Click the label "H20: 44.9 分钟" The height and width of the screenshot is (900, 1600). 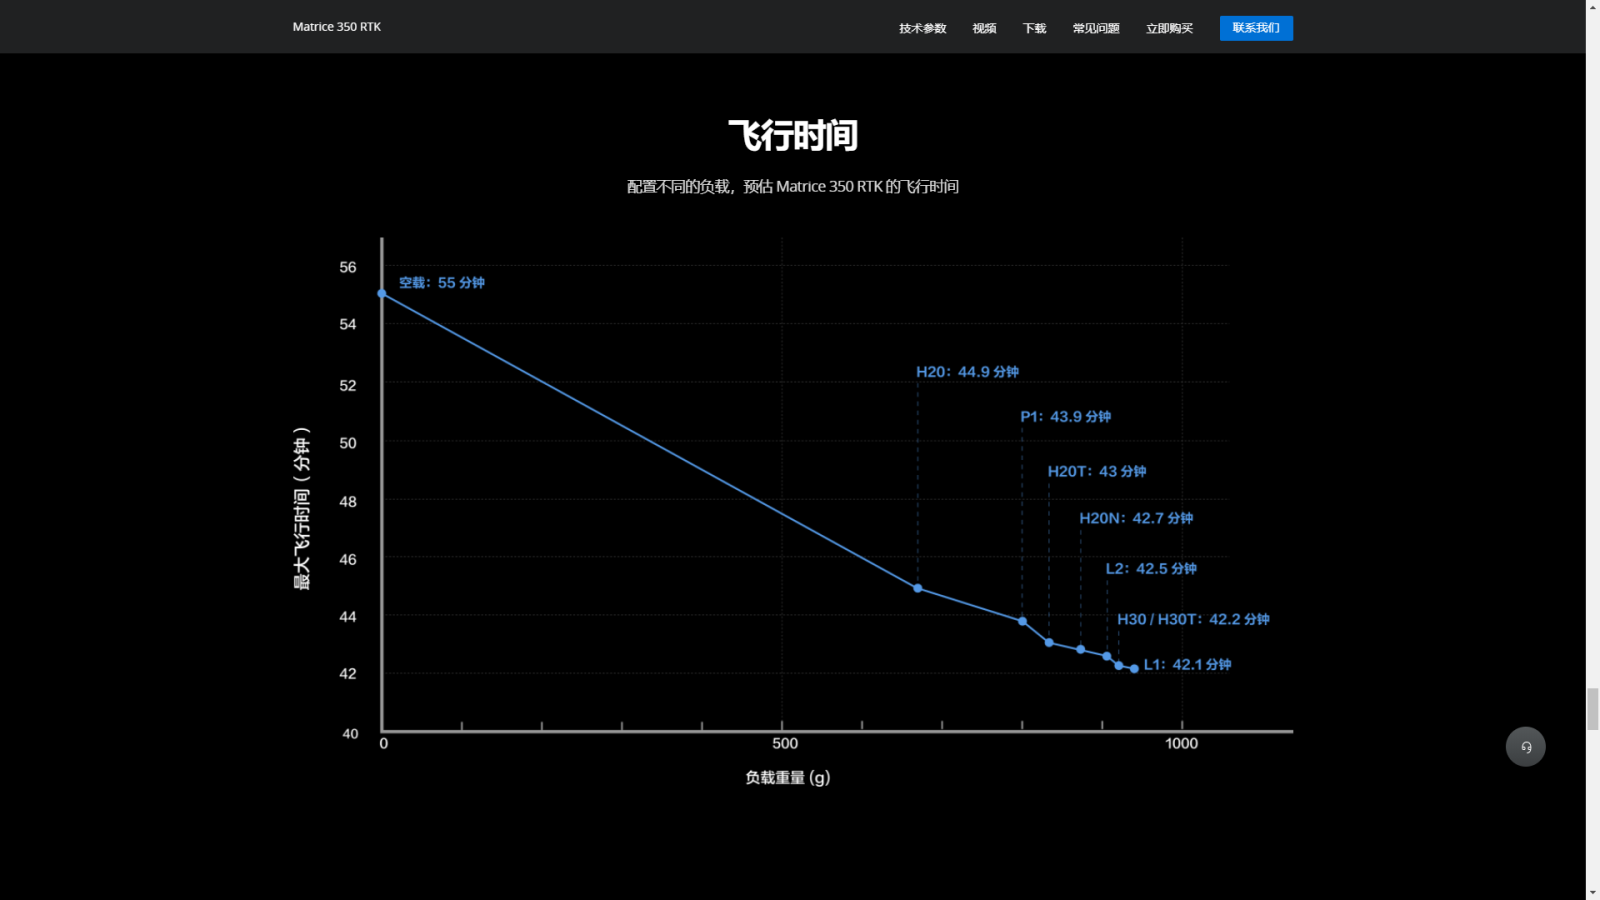[x=967, y=372]
